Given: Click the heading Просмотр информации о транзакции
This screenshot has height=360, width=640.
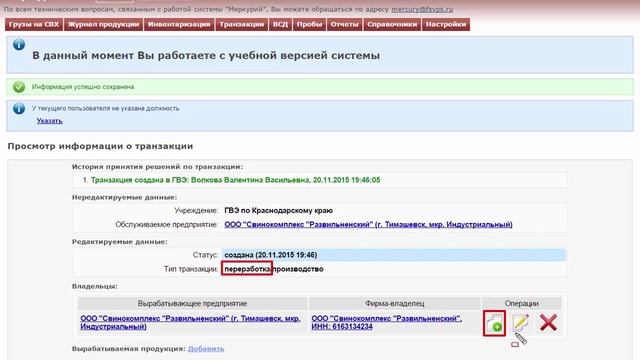Looking at the screenshot, I should 100,146.
